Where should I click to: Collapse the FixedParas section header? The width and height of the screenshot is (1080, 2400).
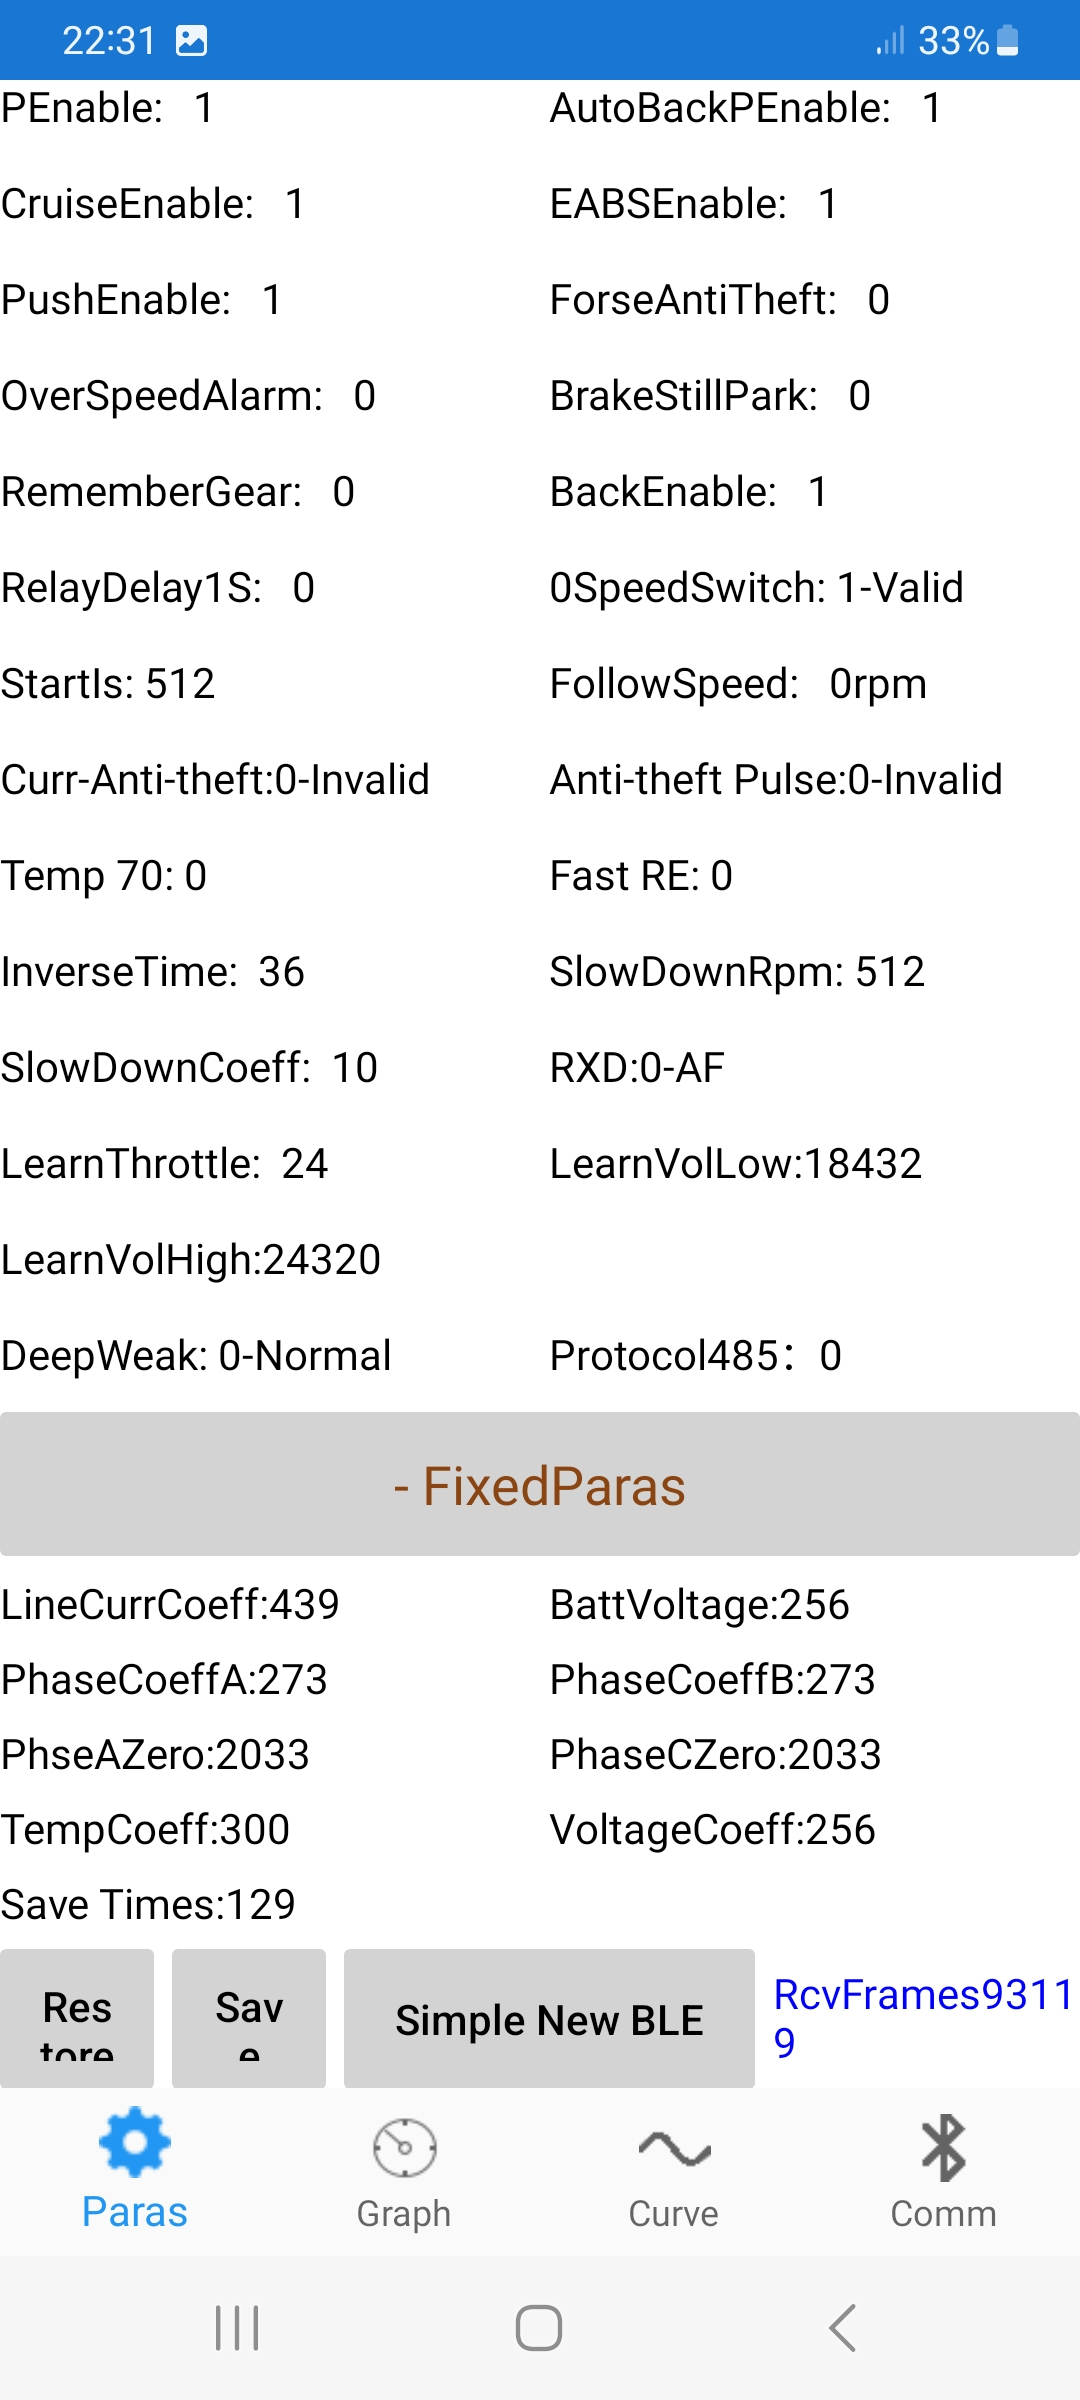tap(540, 1485)
